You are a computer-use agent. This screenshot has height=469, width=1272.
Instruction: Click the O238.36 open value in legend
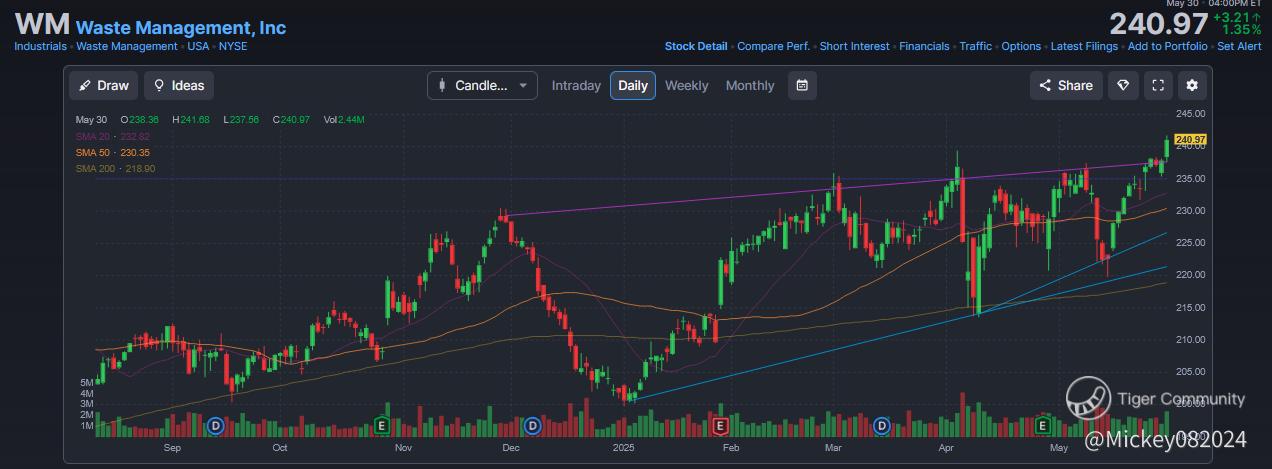point(140,120)
